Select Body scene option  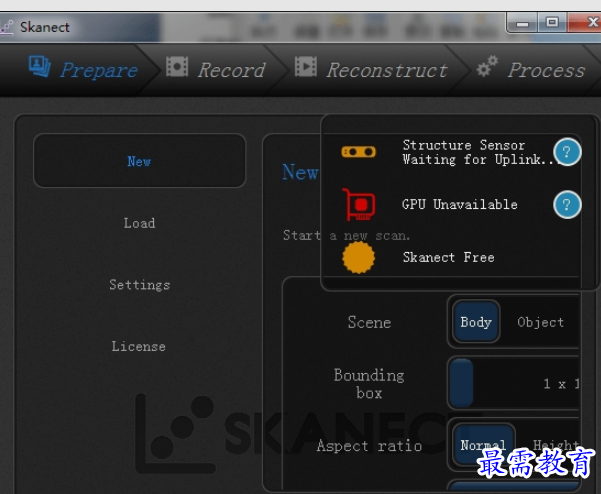476,322
